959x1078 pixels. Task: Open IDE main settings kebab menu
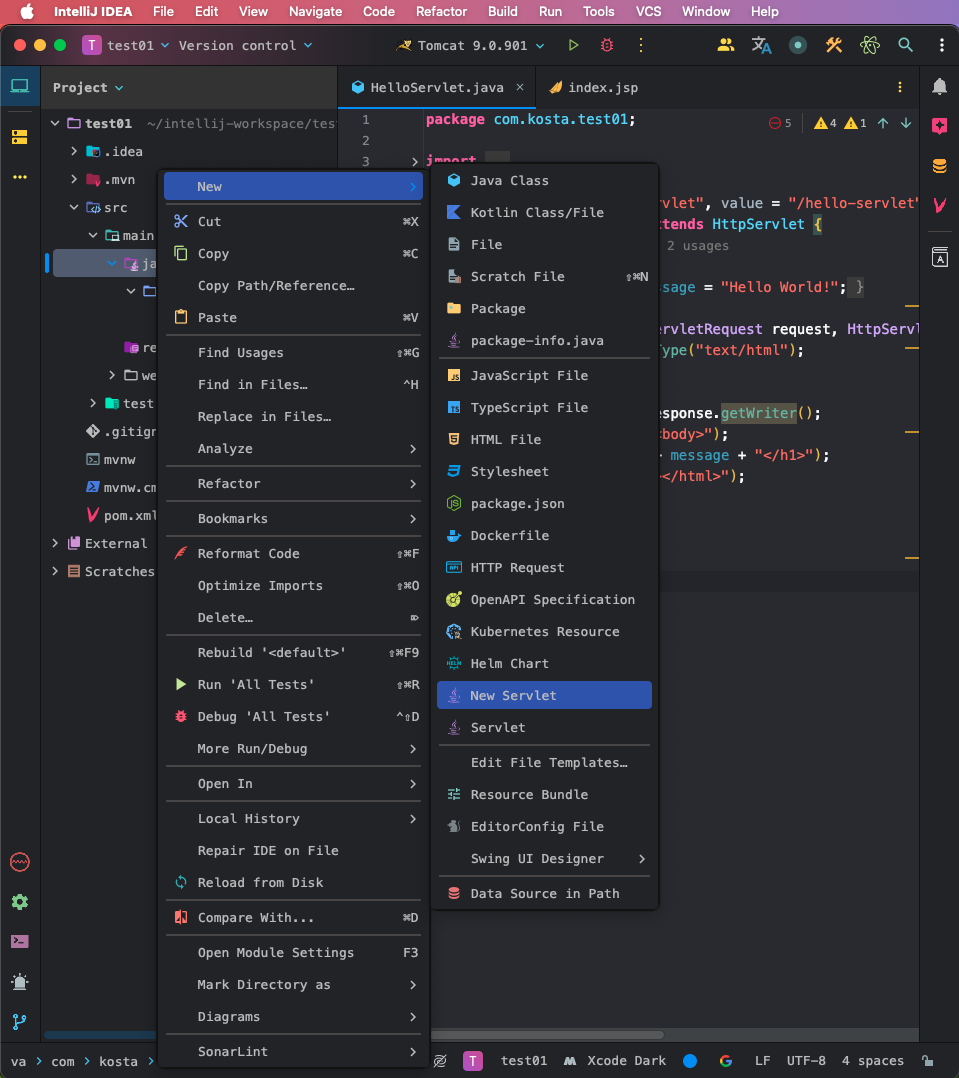pyautogui.click(x=942, y=45)
